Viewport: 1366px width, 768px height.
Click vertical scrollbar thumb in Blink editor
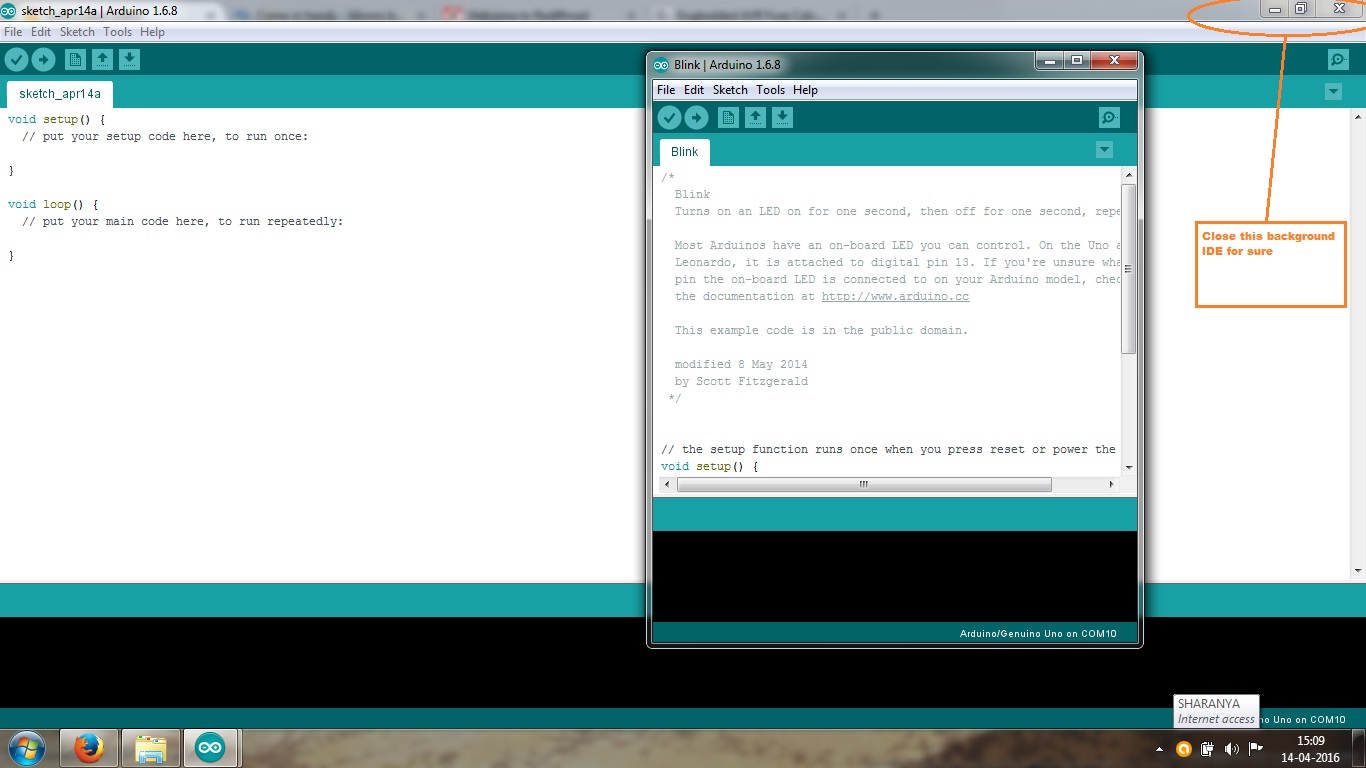pos(1128,268)
